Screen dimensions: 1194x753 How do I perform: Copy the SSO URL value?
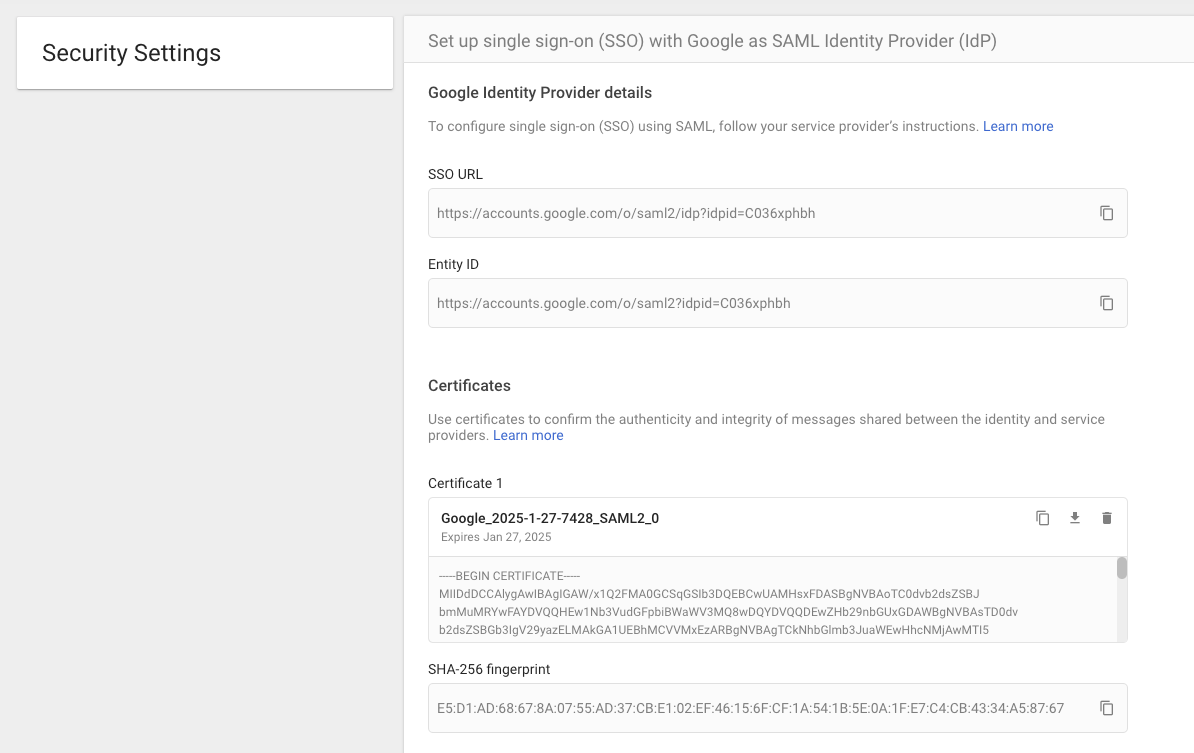(x=1106, y=213)
